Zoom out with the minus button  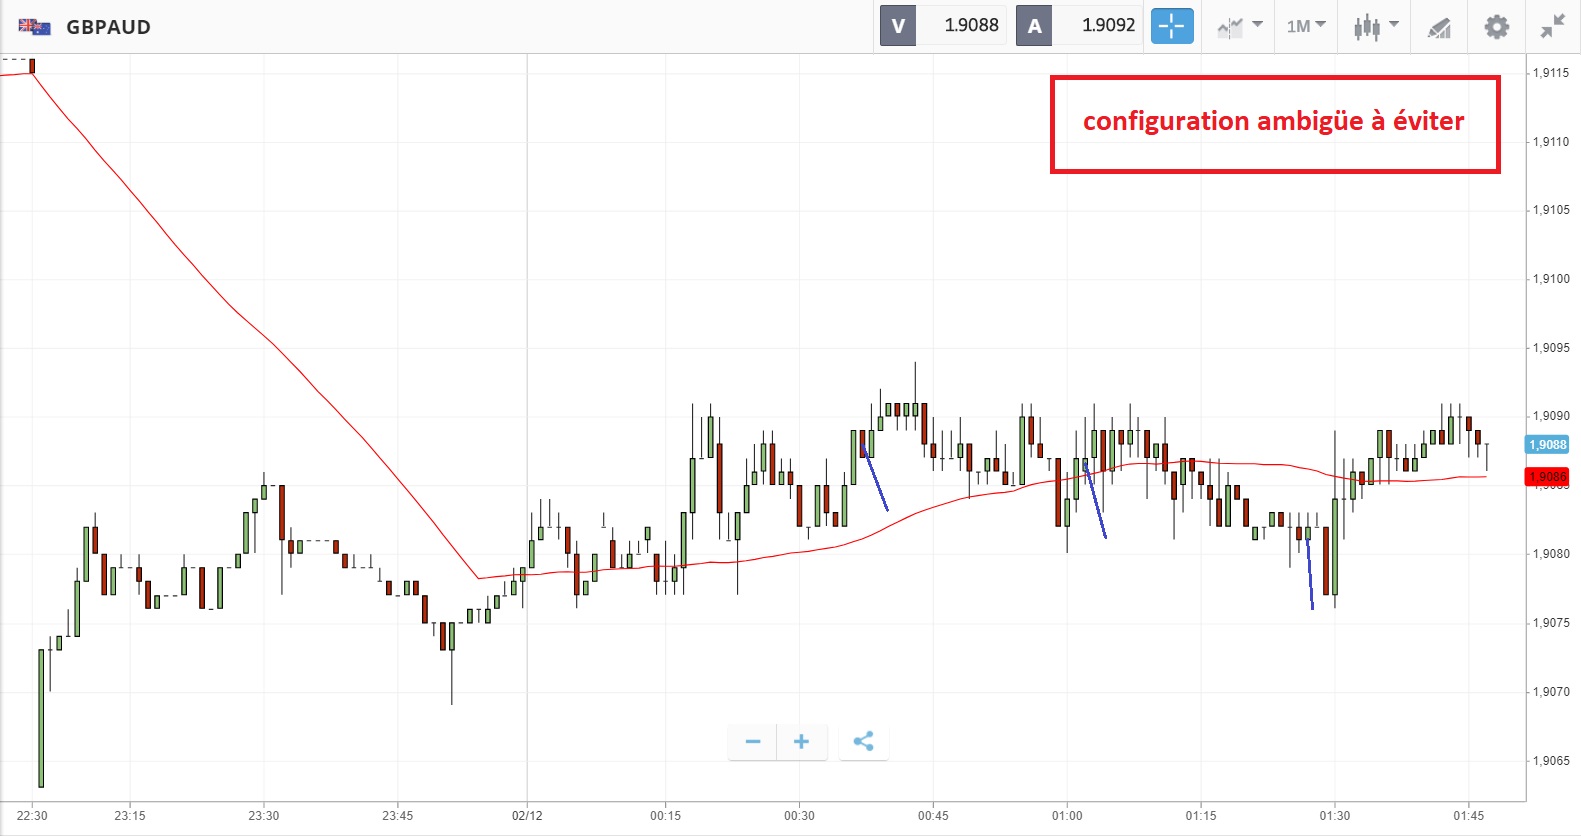[x=753, y=741]
